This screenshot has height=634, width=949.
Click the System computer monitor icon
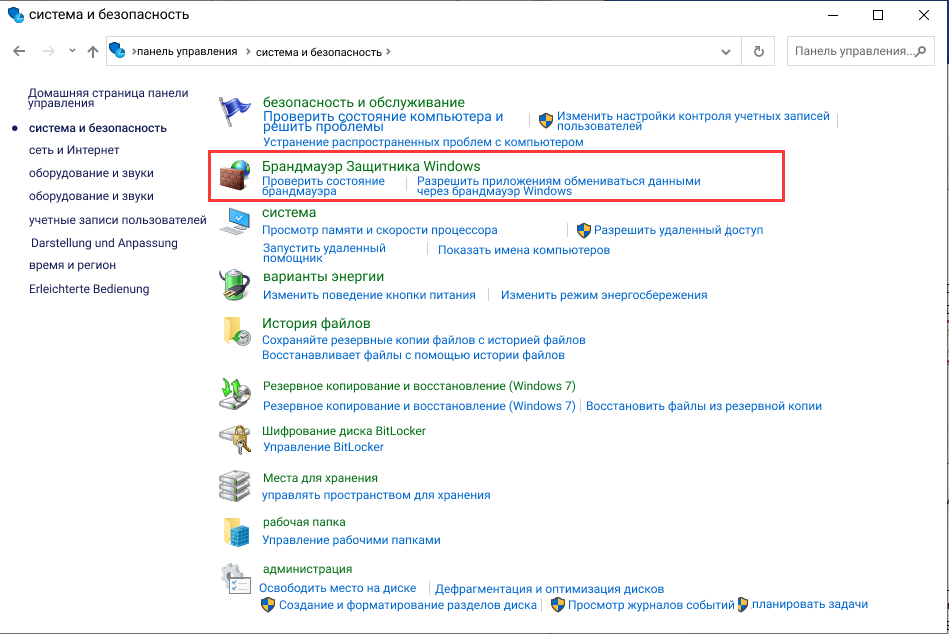pyautogui.click(x=234, y=221)
